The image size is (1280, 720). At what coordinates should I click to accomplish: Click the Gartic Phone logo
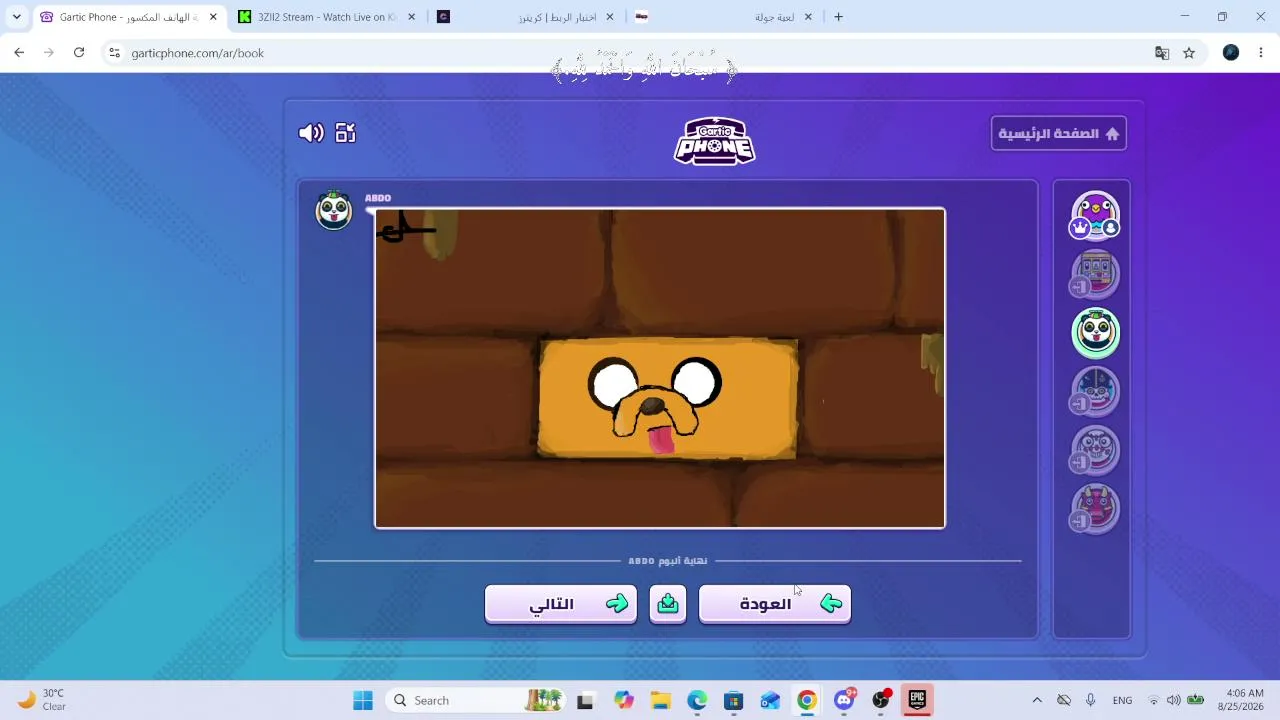714,141
